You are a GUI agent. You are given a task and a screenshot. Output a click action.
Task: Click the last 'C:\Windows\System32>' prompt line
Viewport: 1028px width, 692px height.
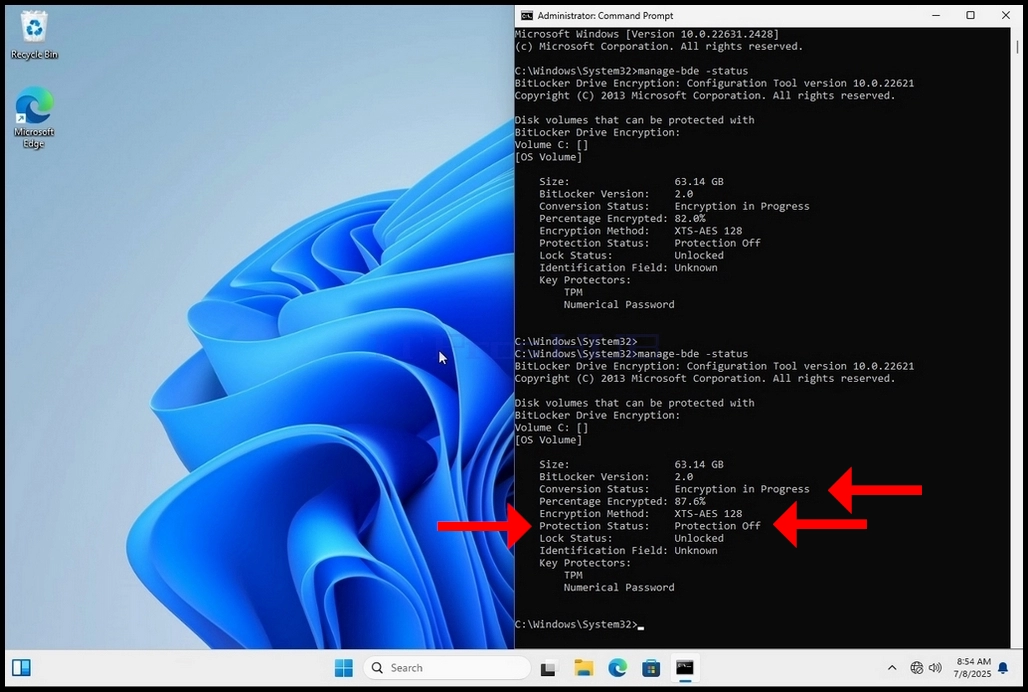point(576,624)
